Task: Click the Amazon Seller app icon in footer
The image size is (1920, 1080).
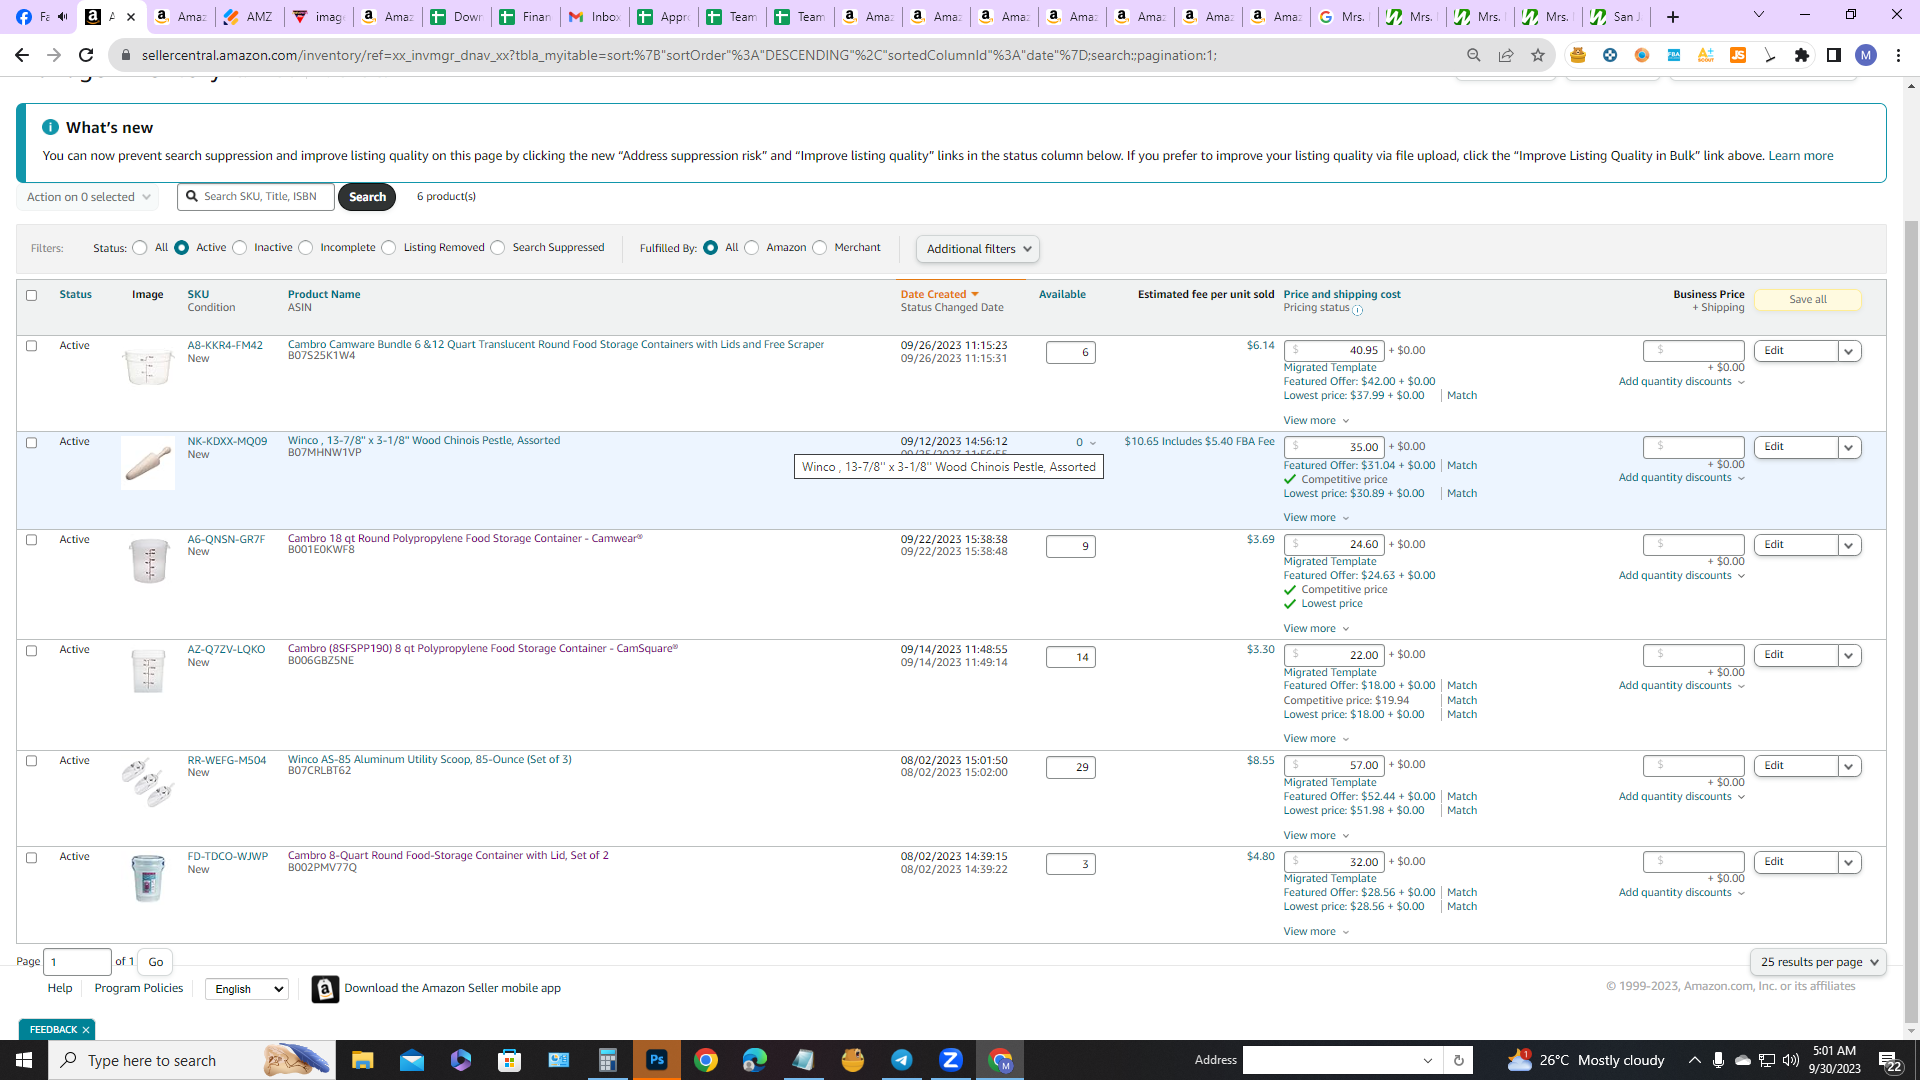Action: point(325,989)
